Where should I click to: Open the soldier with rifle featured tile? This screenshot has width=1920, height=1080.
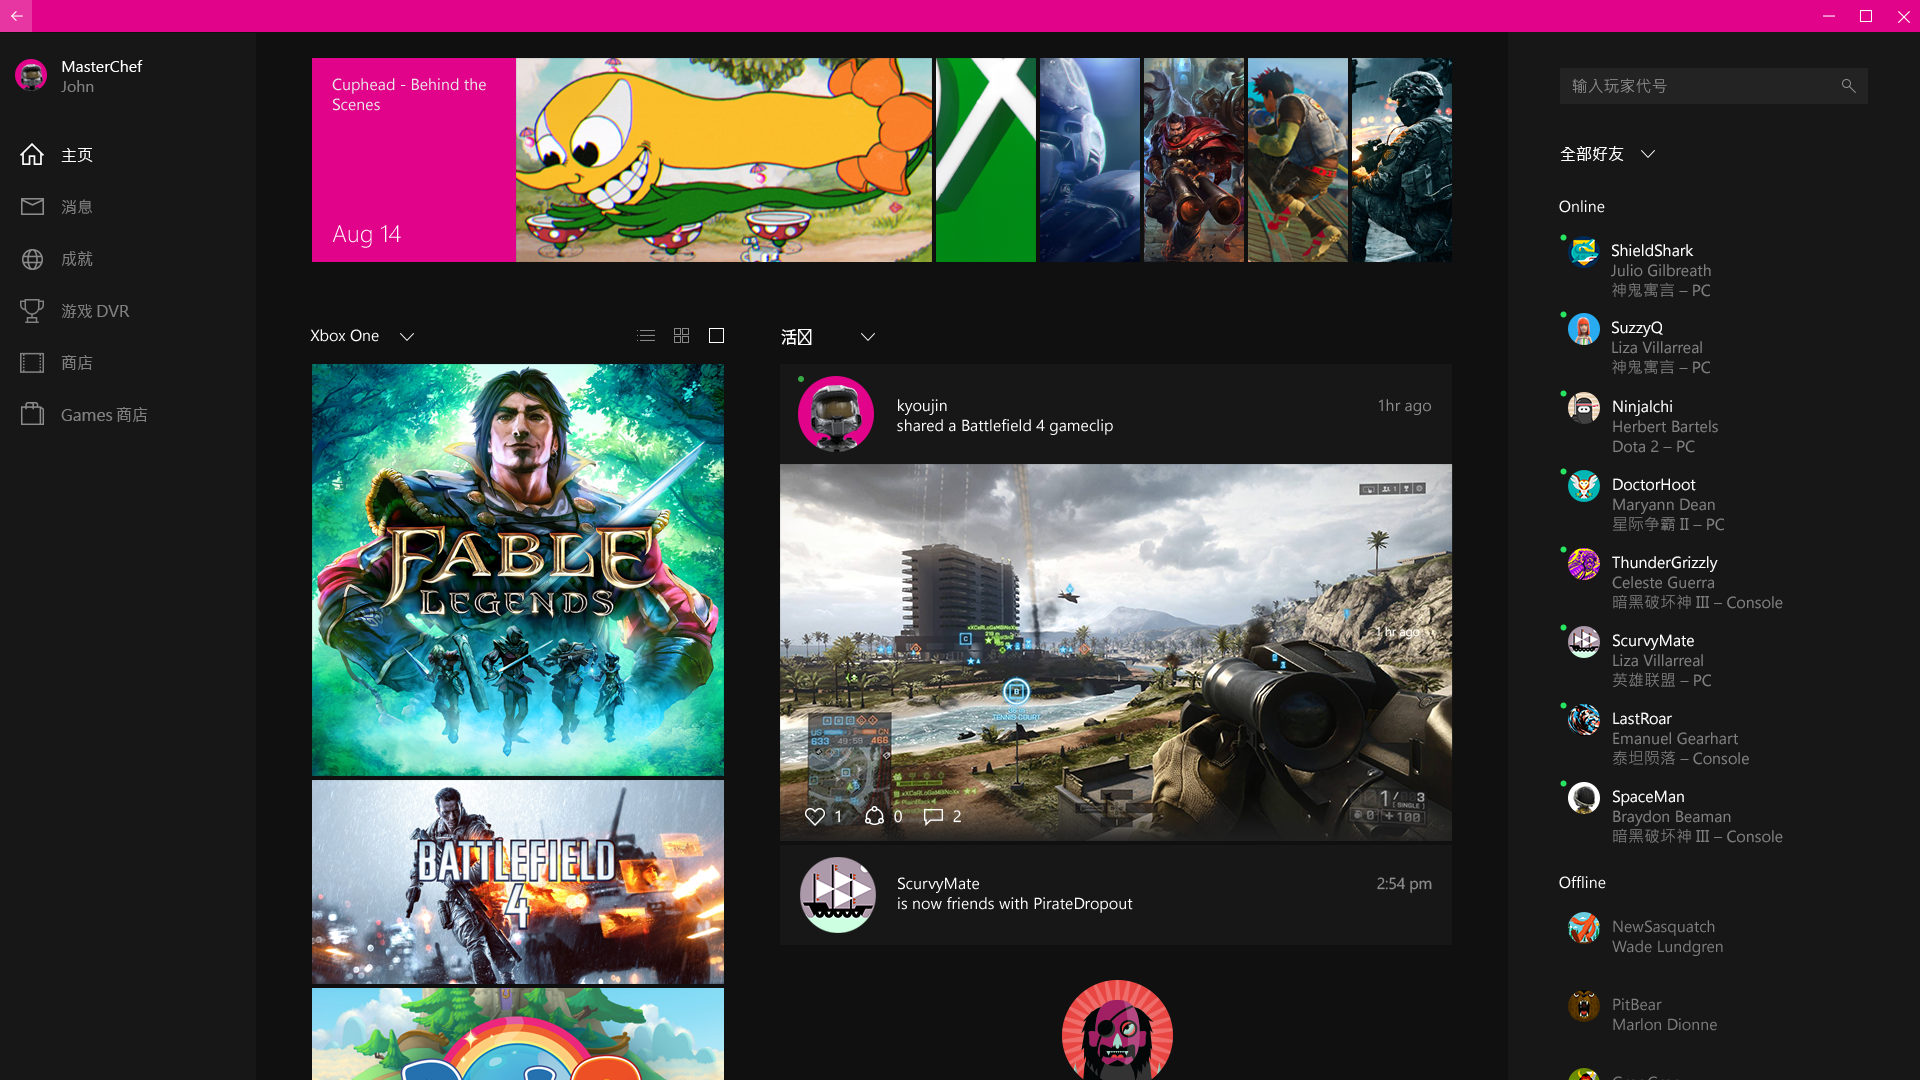(x=1402, y=160)
